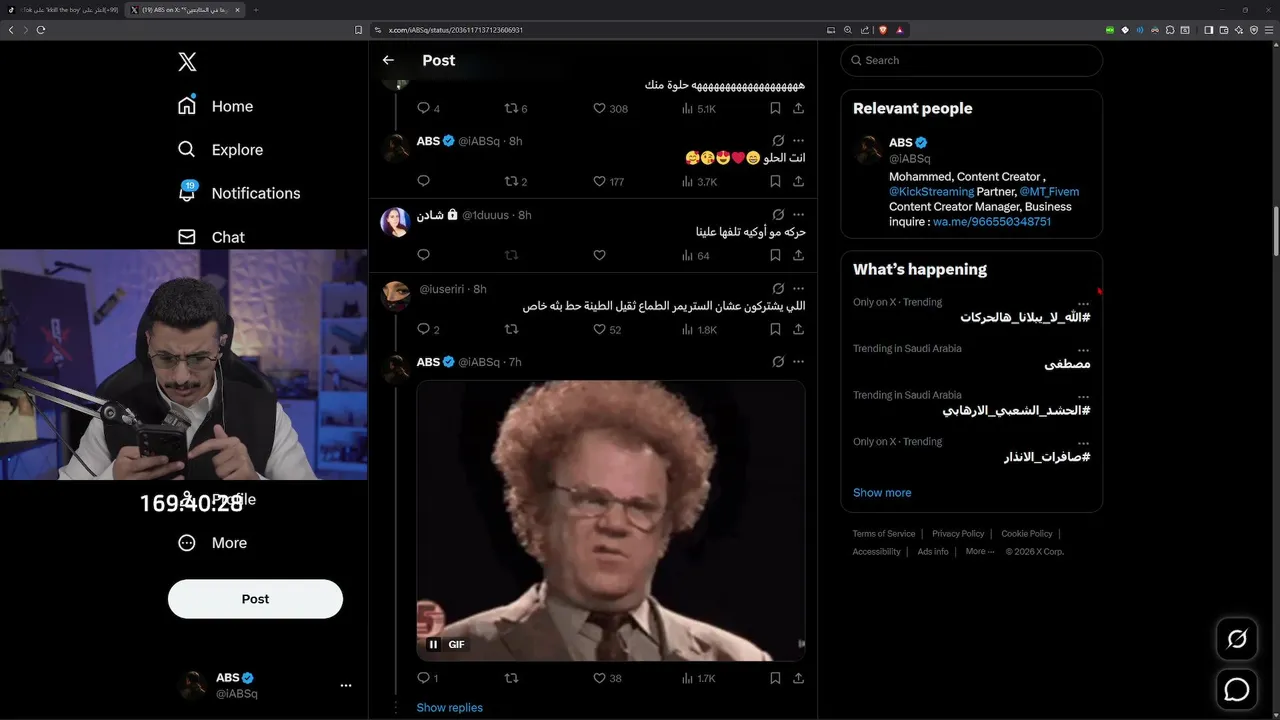Viewport: 1280px width, 720px height.
Task: Click the white Post button
Action: [x=255, y=599]
